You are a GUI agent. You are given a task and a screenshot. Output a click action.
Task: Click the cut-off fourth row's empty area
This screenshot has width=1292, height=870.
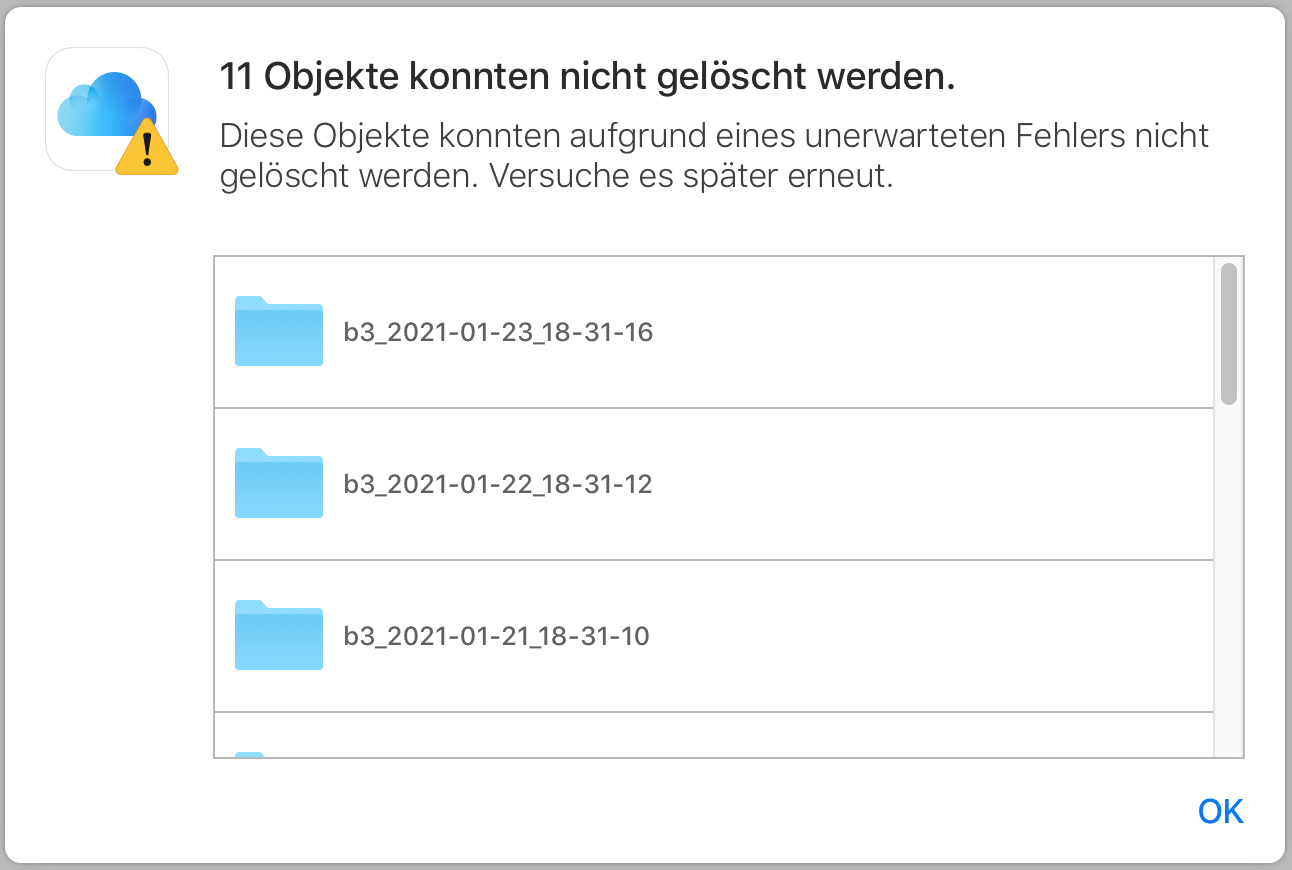pyautogui.click(x=700, y=736)
